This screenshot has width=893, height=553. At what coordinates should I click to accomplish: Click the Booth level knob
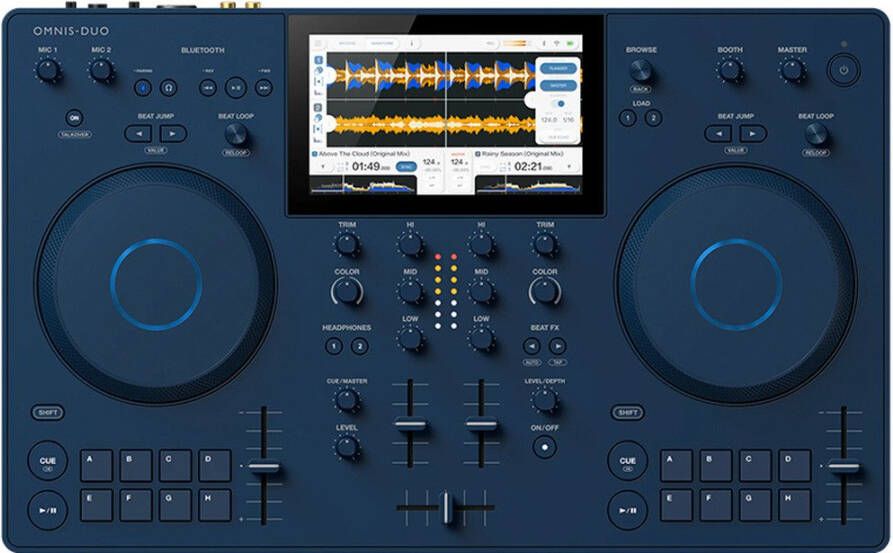pos(730,71)
